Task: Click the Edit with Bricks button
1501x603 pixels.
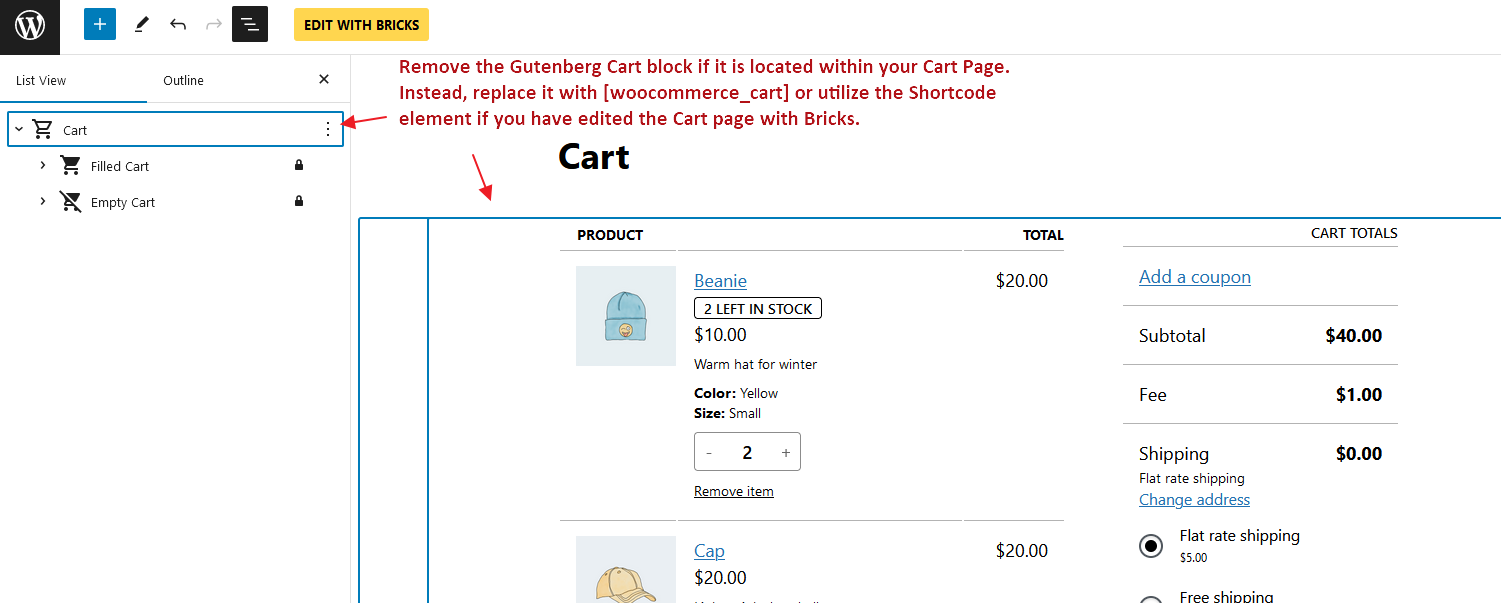Action: 361,25
